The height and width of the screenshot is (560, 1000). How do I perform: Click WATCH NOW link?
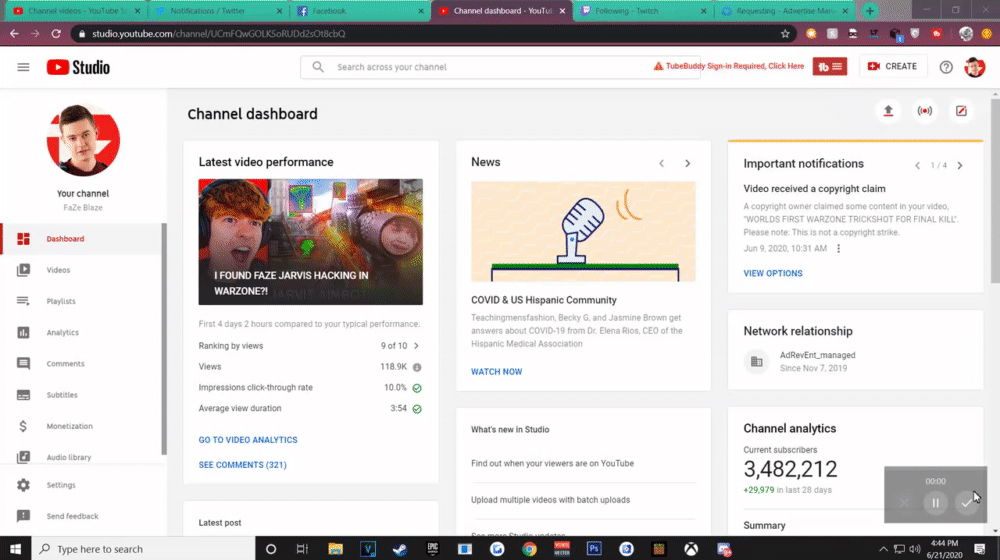tap(497, 372)
